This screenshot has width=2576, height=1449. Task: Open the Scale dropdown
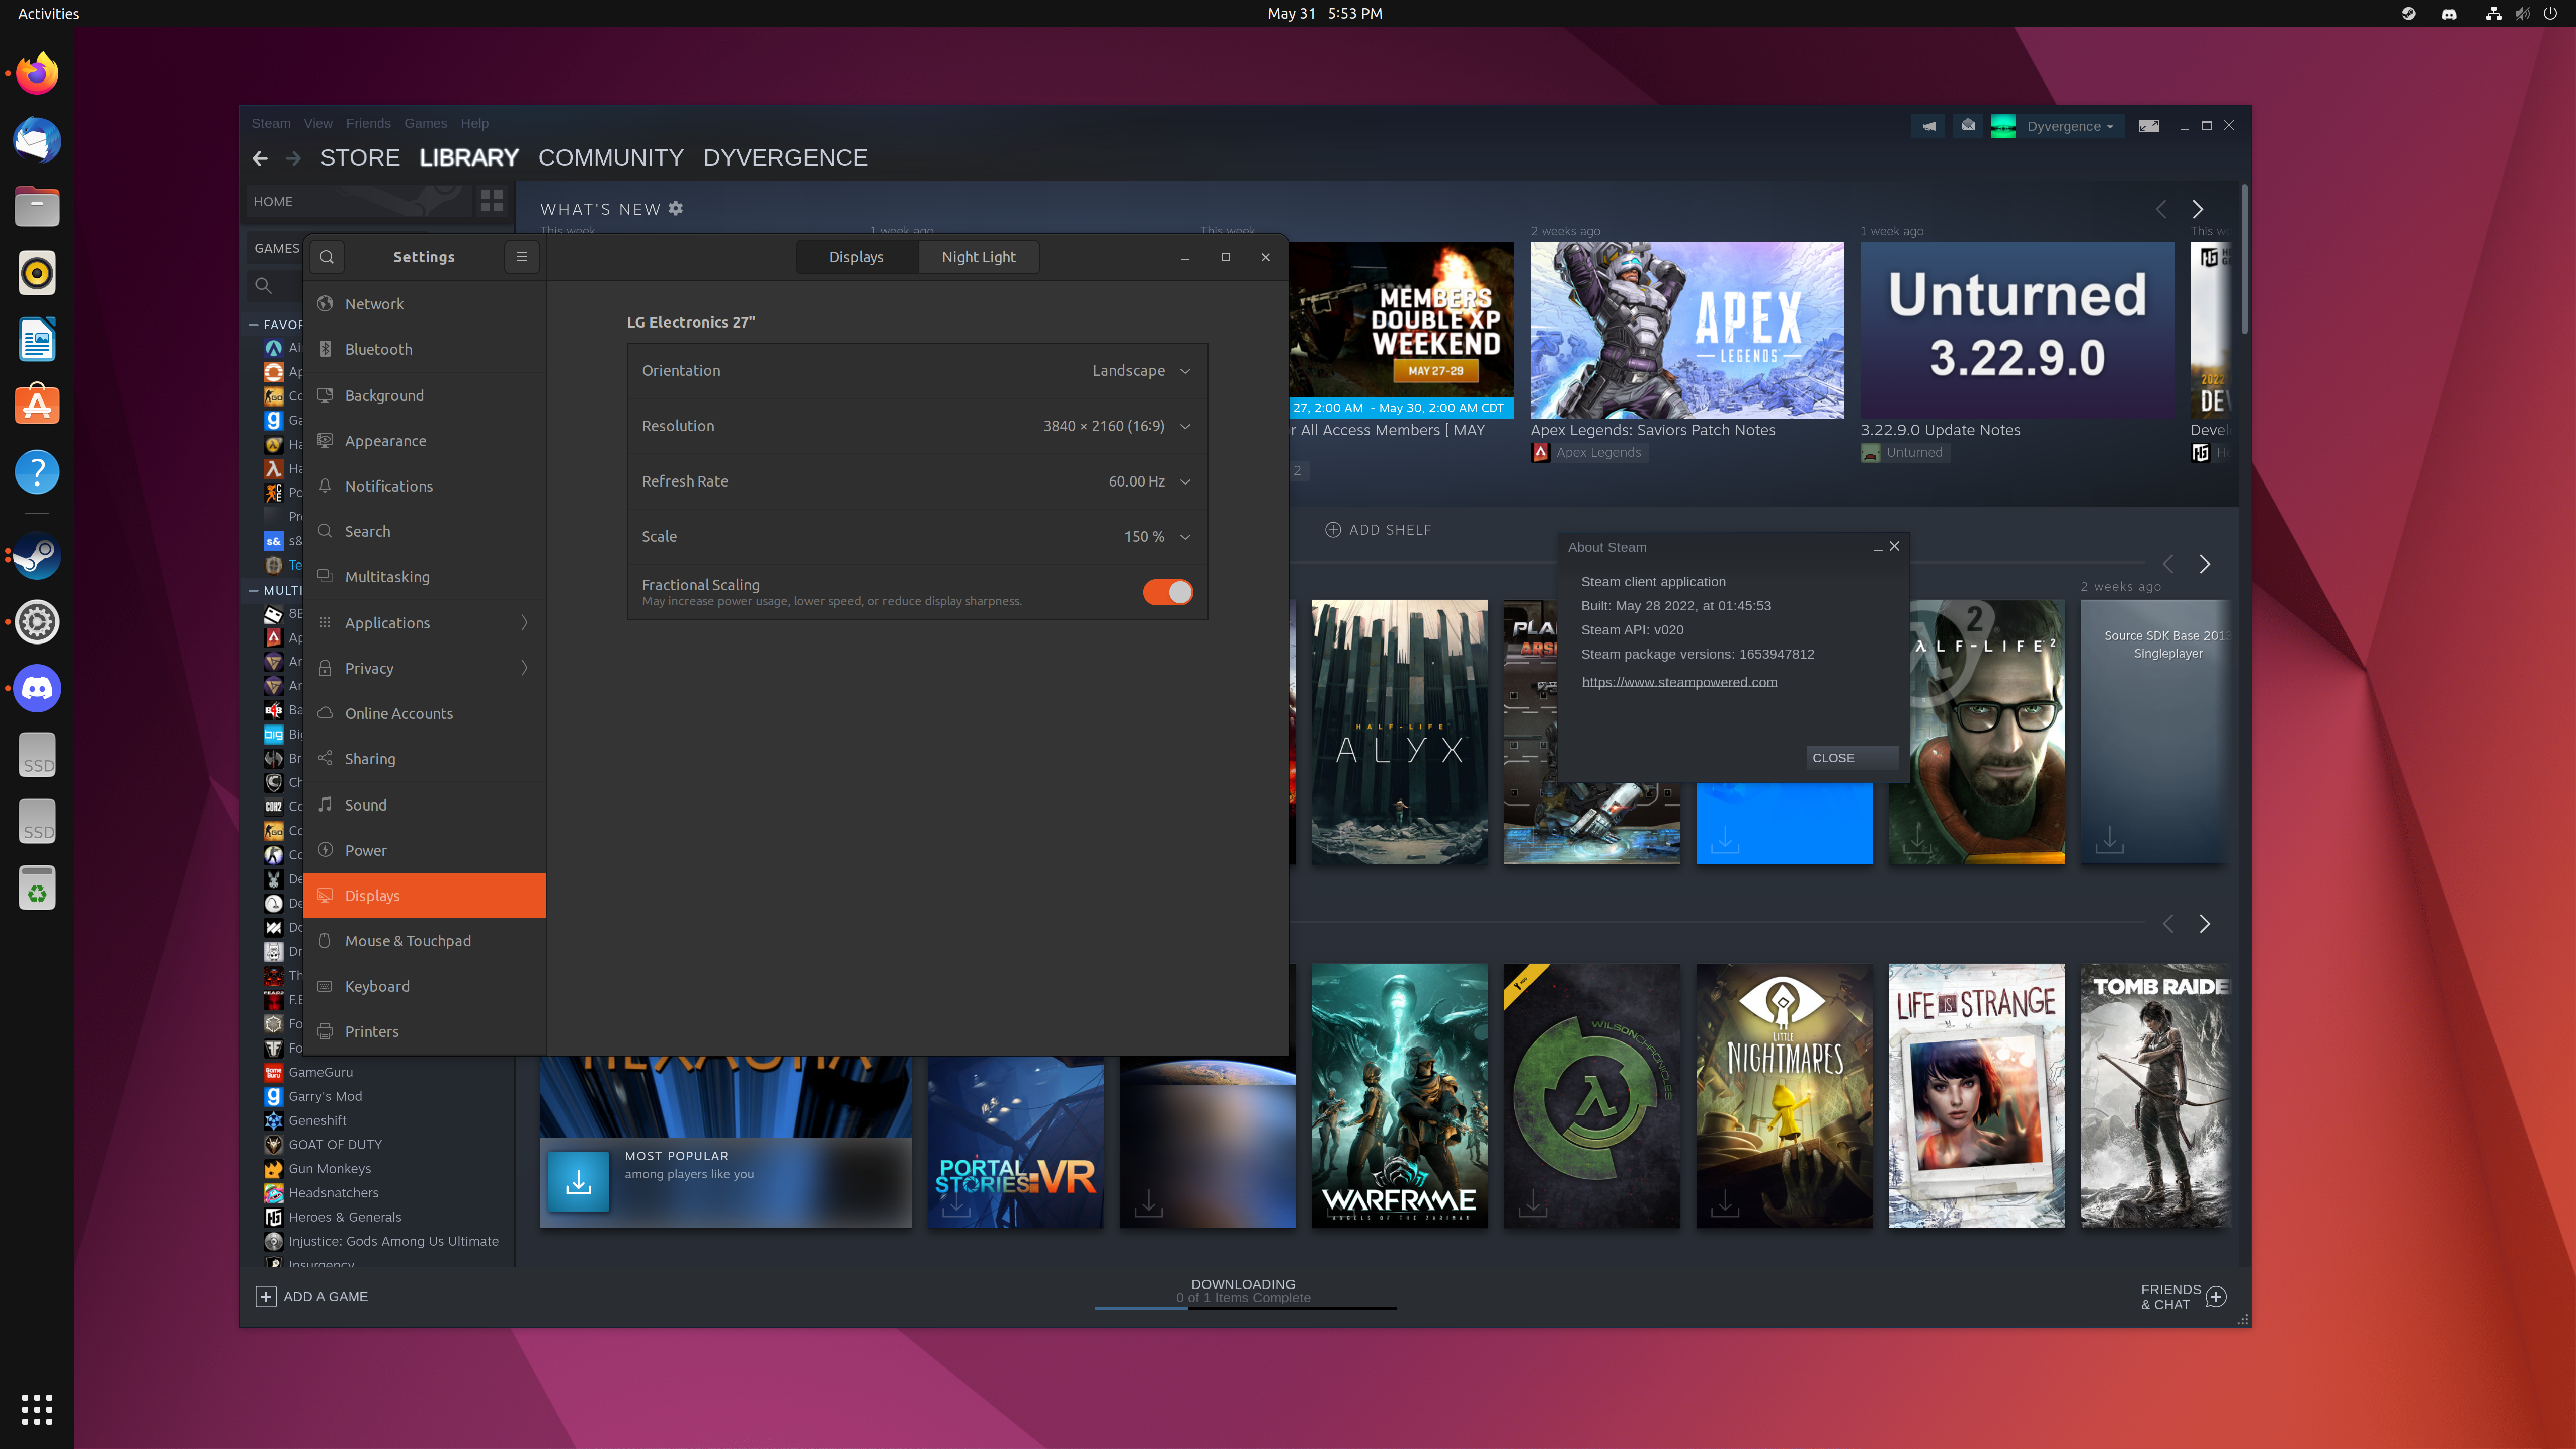tap(917, 537)
